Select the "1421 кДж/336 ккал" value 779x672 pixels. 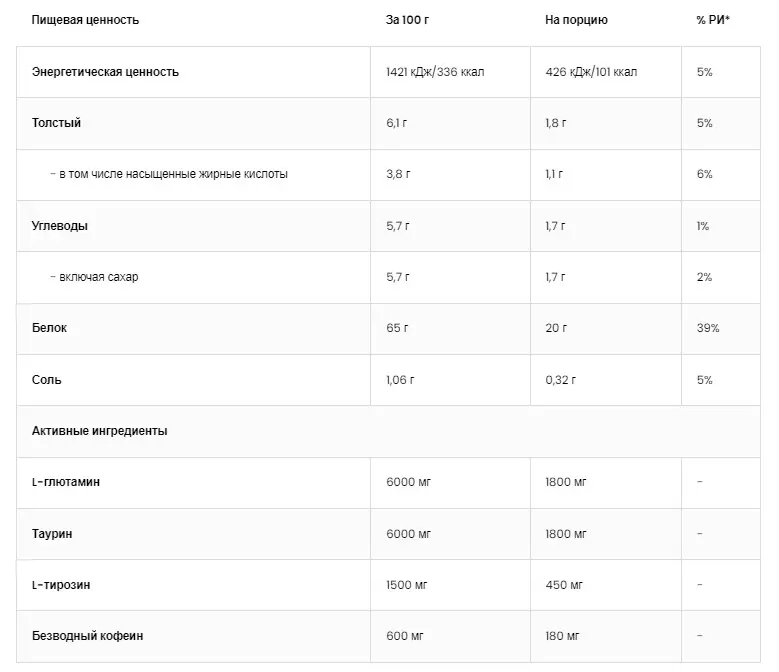[x=435, y=72]
